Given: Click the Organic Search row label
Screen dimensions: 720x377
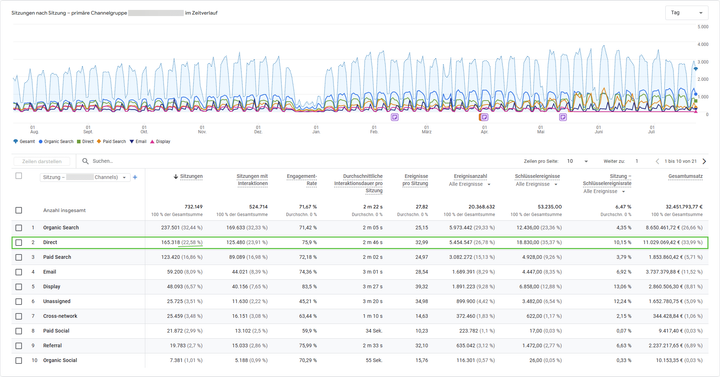Looking at the screenshot, I should click(x=61, y=228).
